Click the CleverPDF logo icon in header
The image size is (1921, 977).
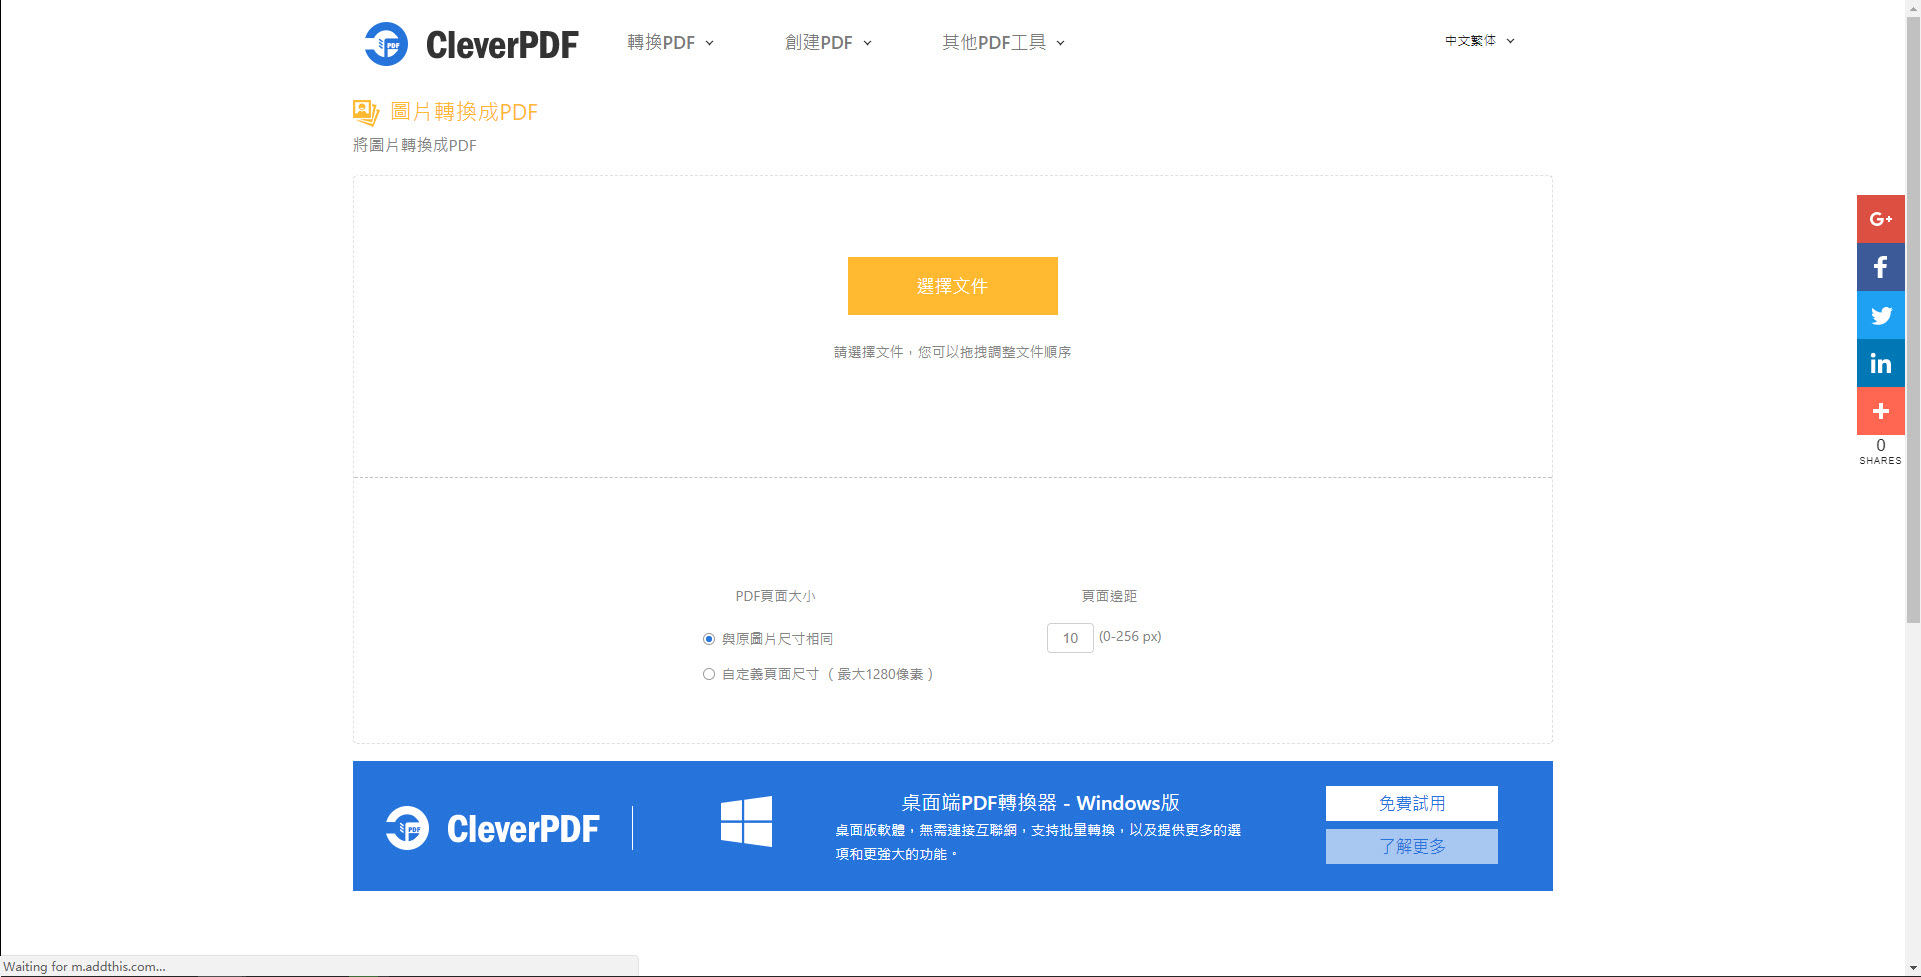point(386,44)
